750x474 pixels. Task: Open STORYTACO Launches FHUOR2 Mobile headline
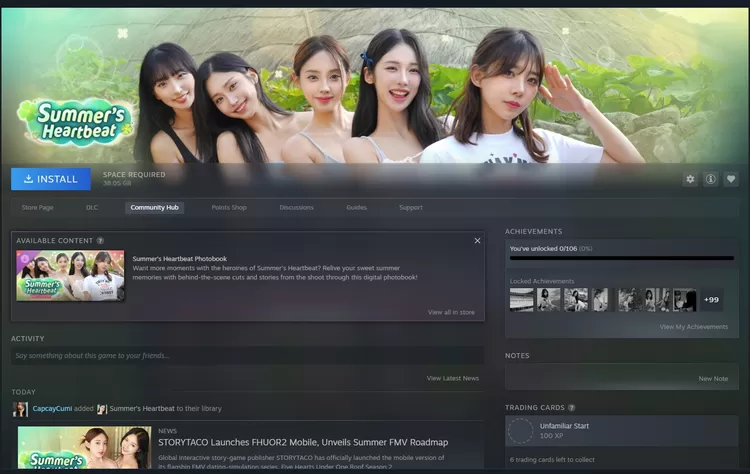point(303,442)
